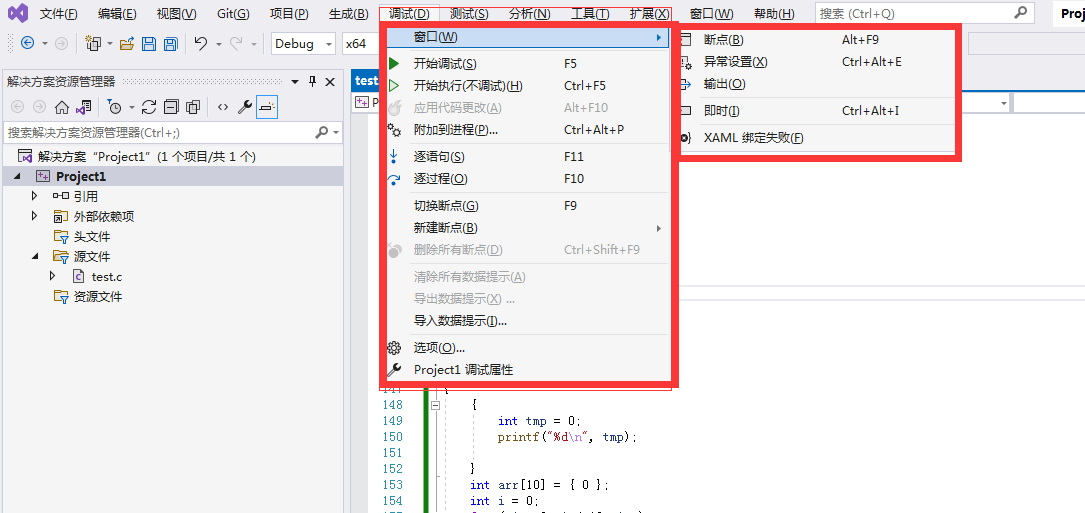
Task: Toggle the pin auto-hide icon on Solution Explorer
Action: coord(312,82)
